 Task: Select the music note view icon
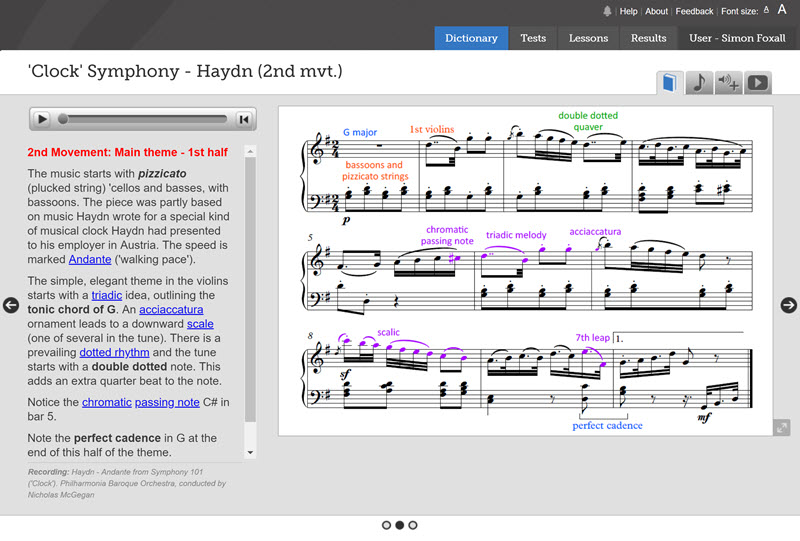click(x=699, y=83)
